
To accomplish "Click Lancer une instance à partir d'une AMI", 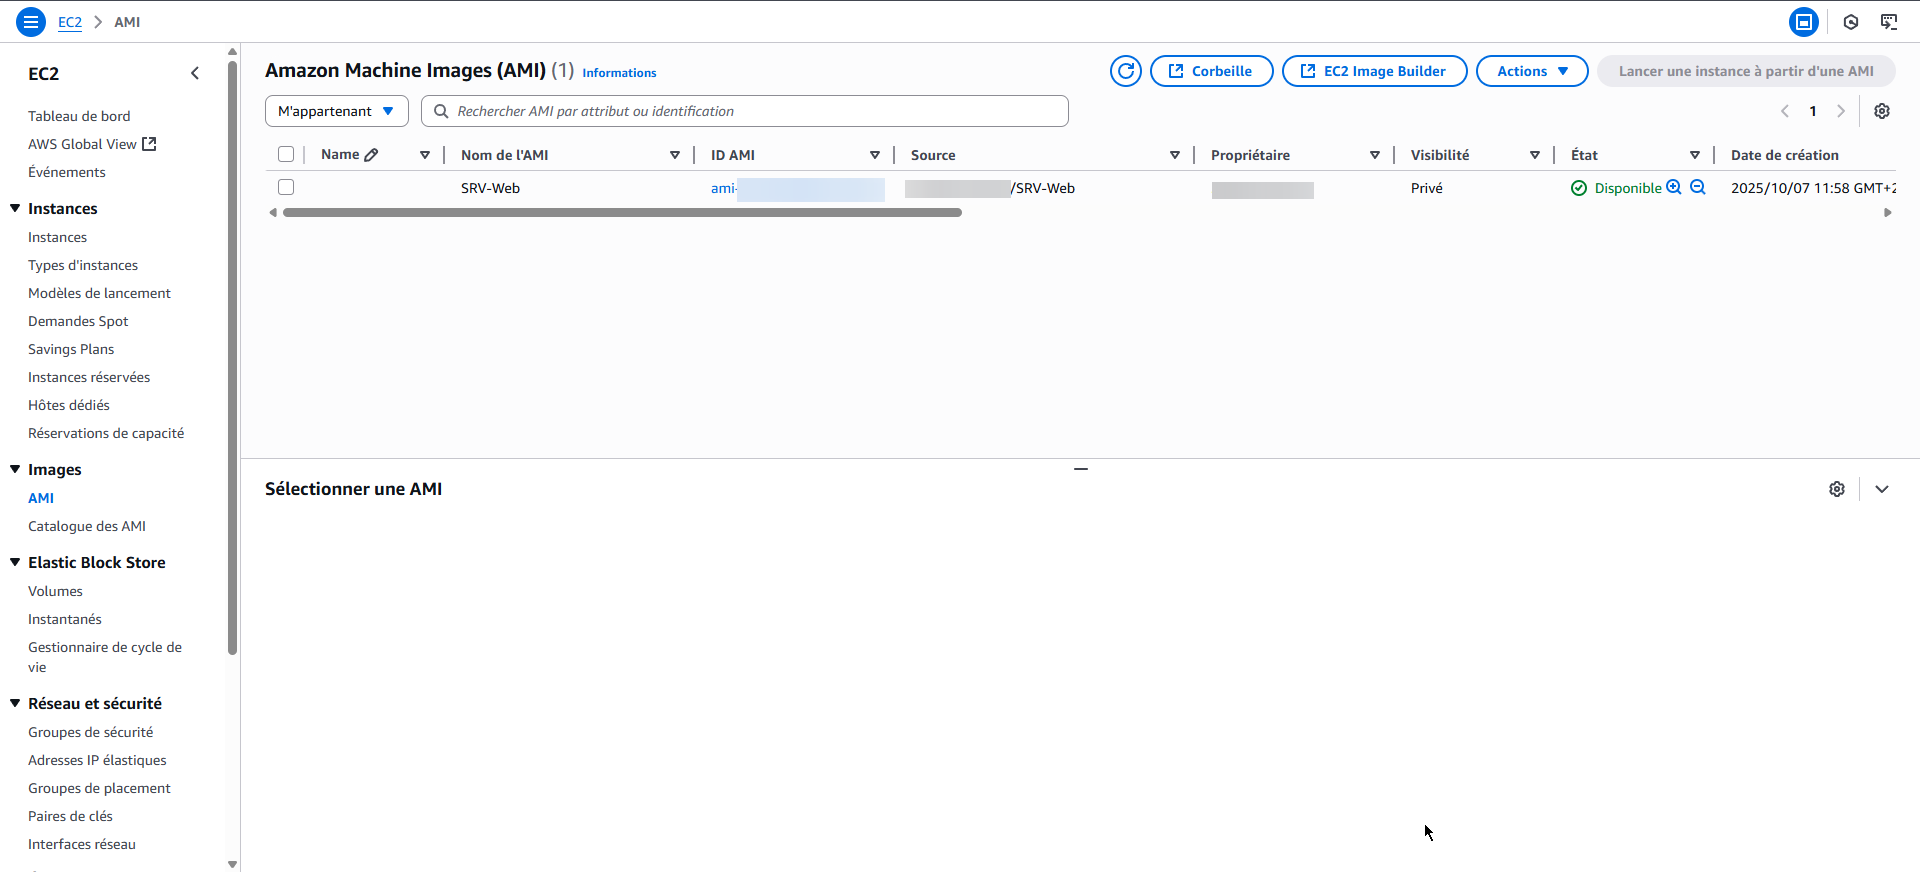I will [1746, 71].
